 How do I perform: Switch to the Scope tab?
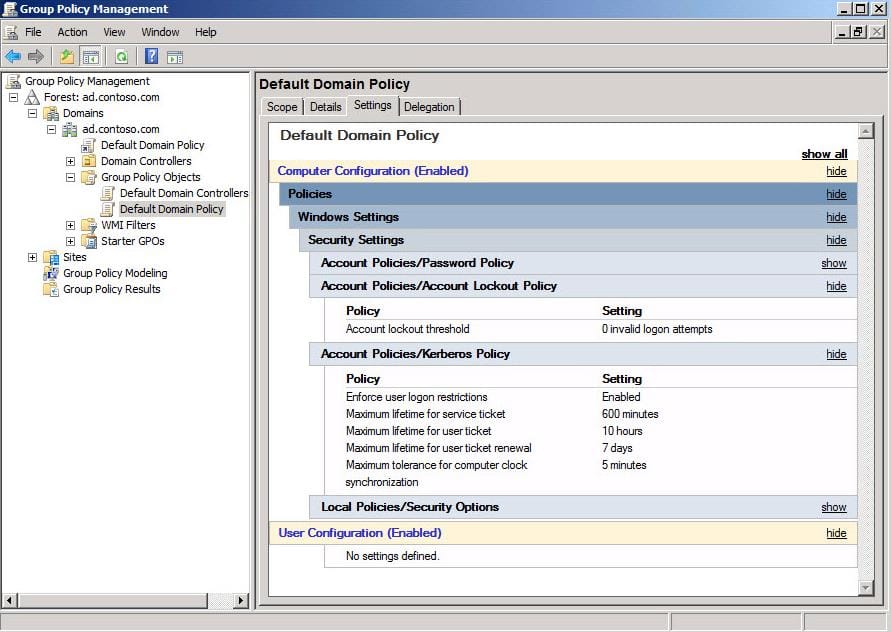pyautogui.click(x=282, y=107)
